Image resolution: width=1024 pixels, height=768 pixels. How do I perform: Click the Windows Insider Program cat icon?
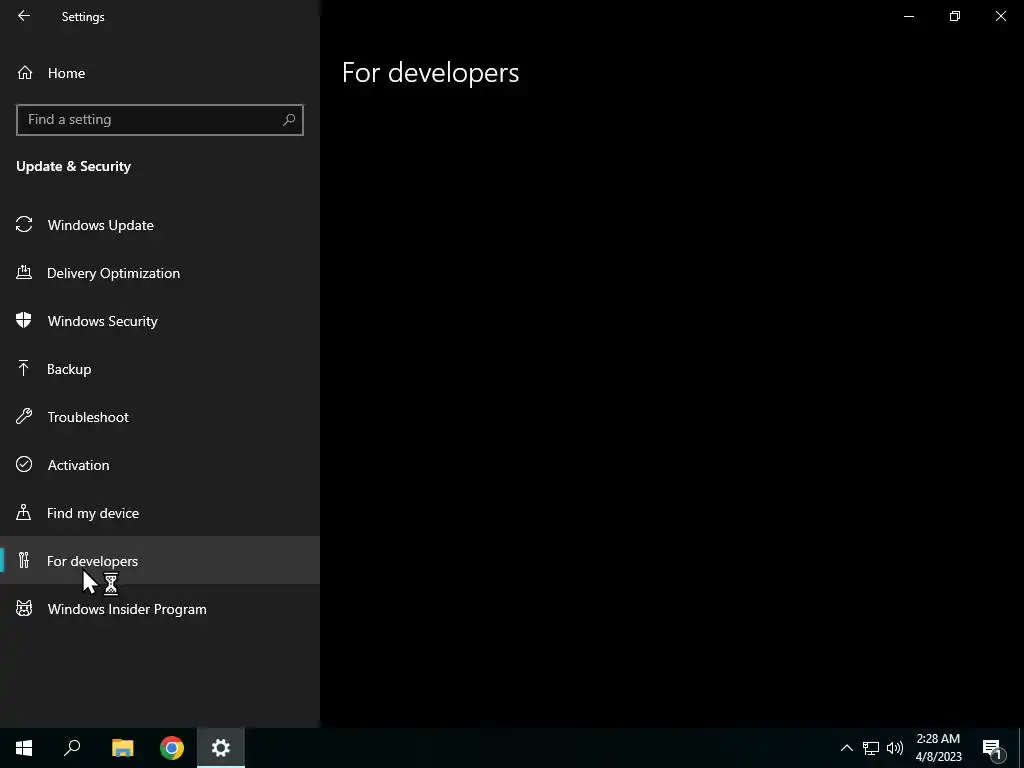point(24,609)
